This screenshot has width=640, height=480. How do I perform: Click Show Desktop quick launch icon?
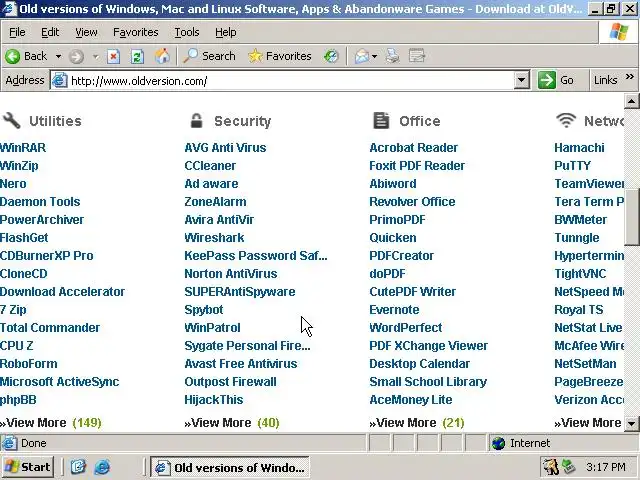pos(78,467)
